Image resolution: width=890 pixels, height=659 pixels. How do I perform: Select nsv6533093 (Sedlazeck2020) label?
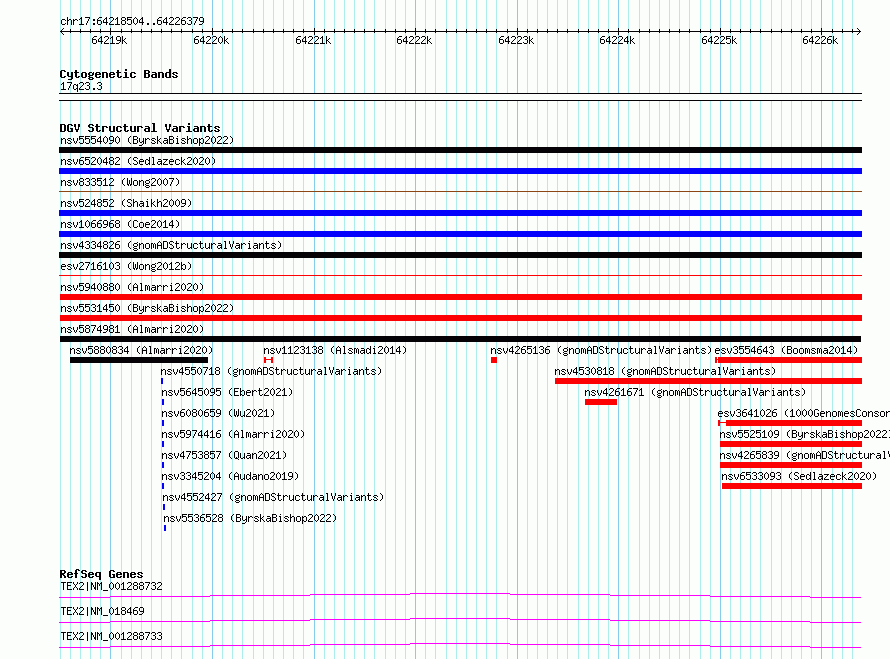coord(799,476)
